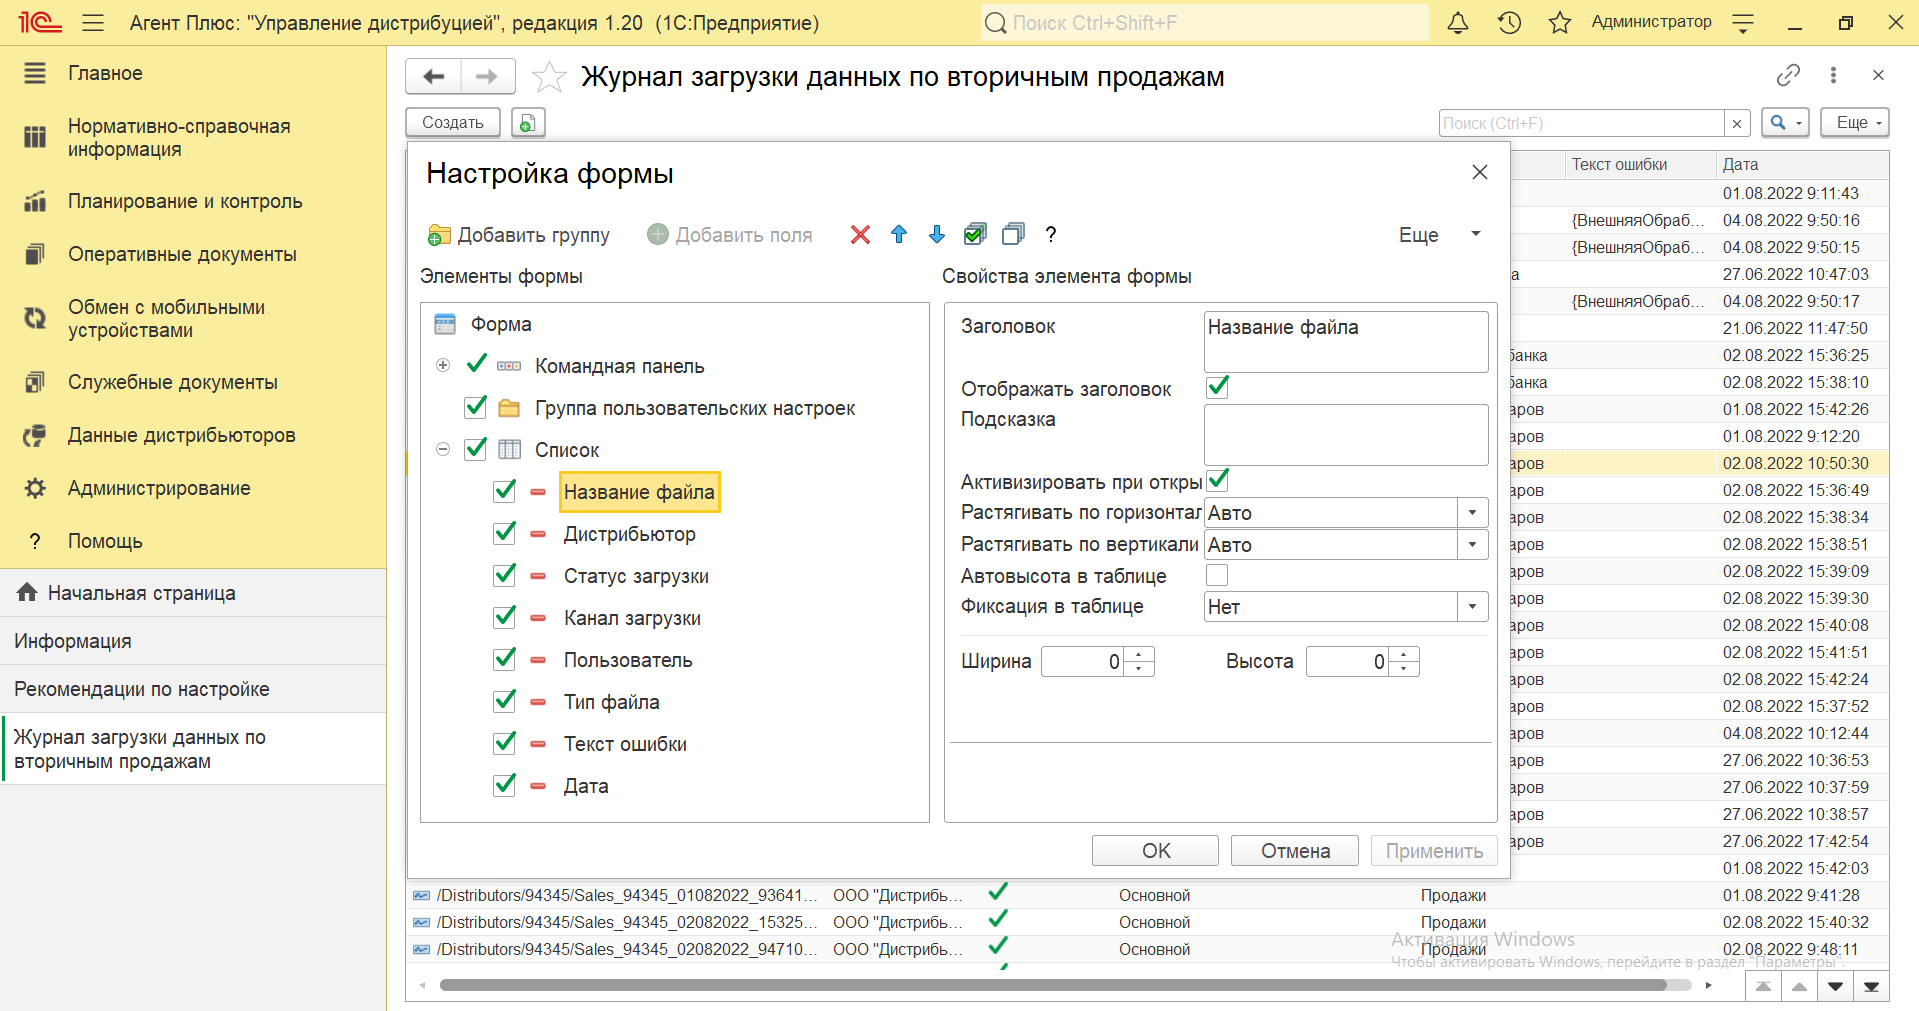Image resolution: width=1919 pixels, height=1011 pixels.
Task: Click the create-by-copy icon next to Создать
Action: (528, 122)
